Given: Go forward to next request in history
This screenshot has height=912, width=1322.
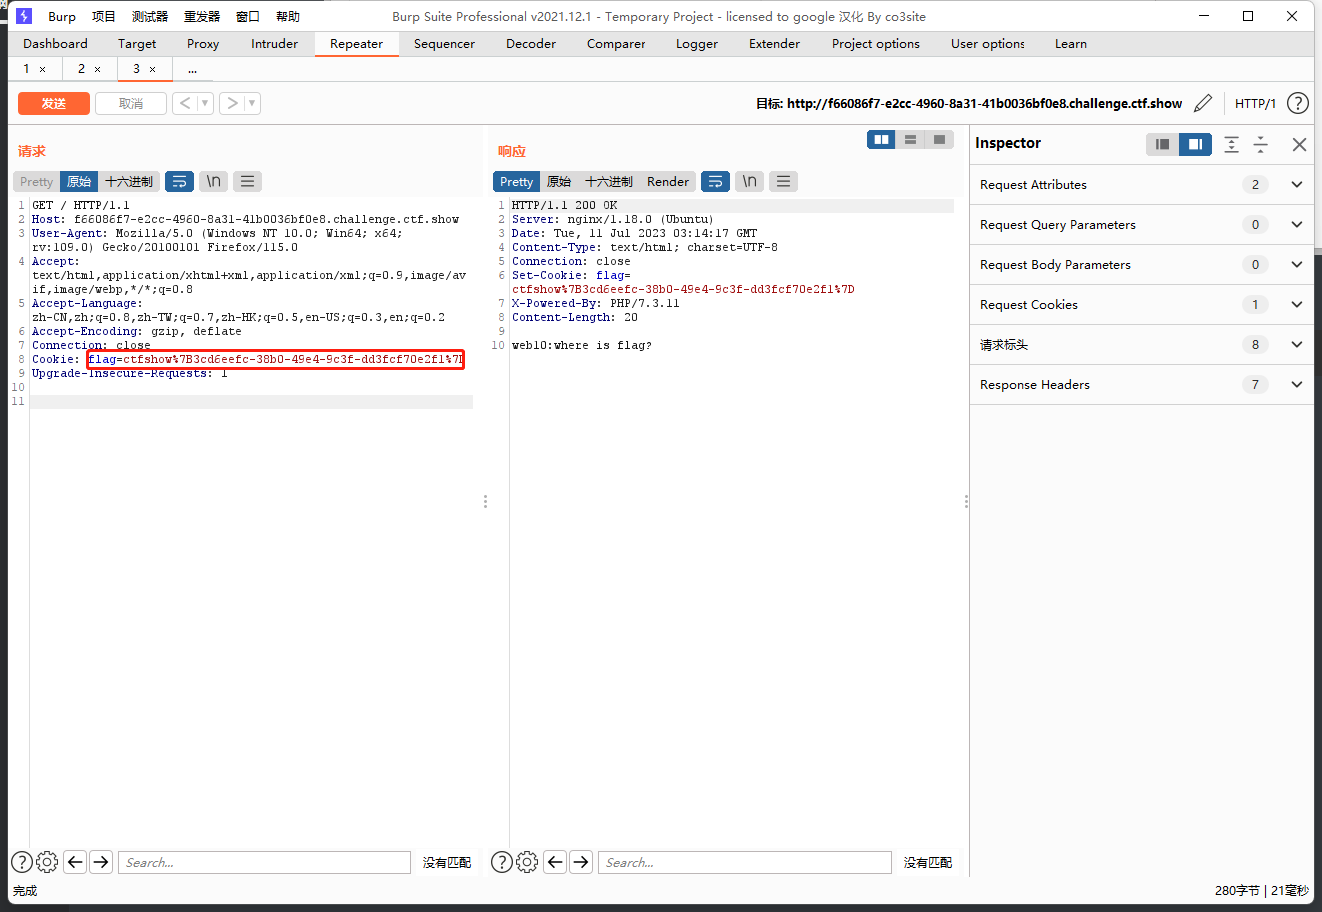Looking at the screenshot, I should click(x=232, y=103).
